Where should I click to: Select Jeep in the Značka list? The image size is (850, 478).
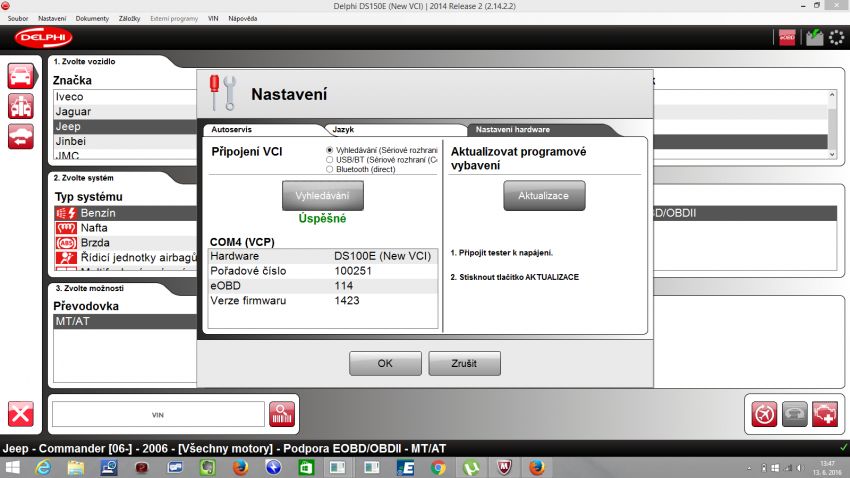pos(126,126)
